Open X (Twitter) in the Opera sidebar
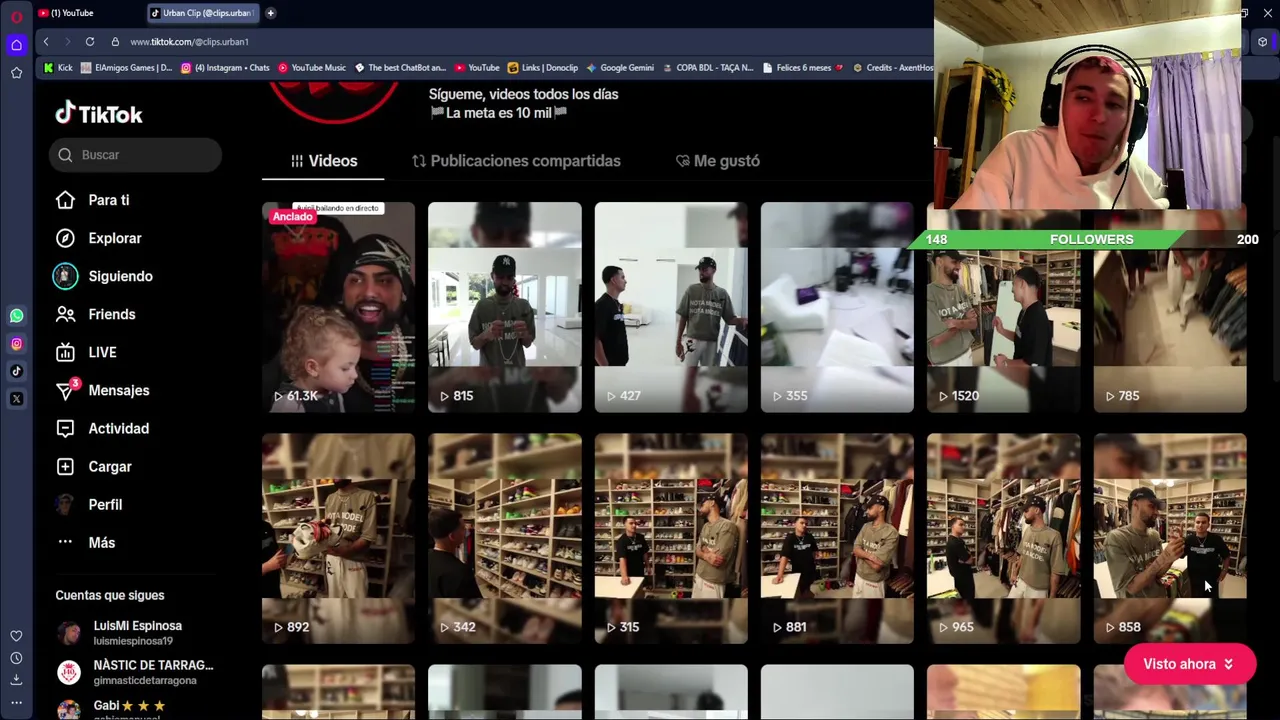This screenshot has width=1280, height=720. point(16,399)
